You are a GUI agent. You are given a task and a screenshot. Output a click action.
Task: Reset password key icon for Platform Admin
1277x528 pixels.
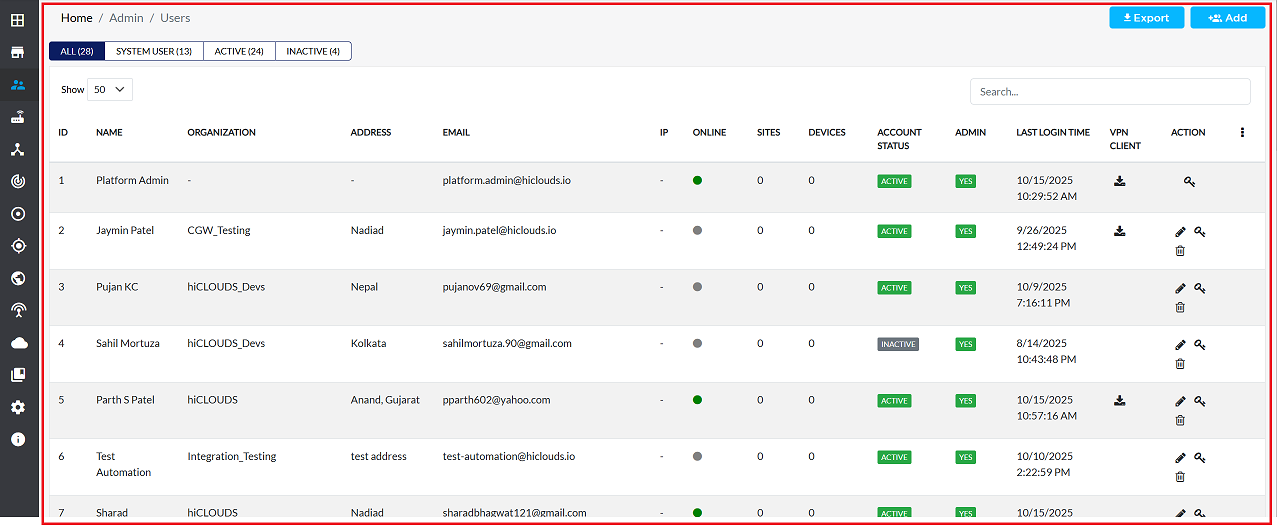(x=1189, y=182)
